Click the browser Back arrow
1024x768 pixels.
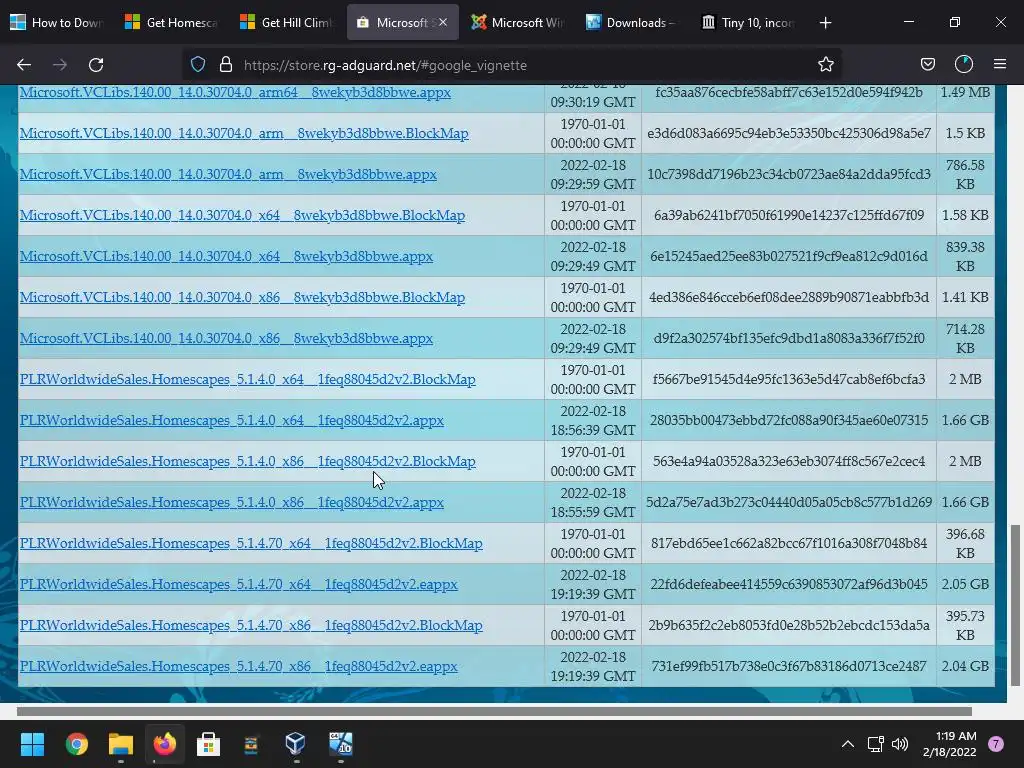24,65
